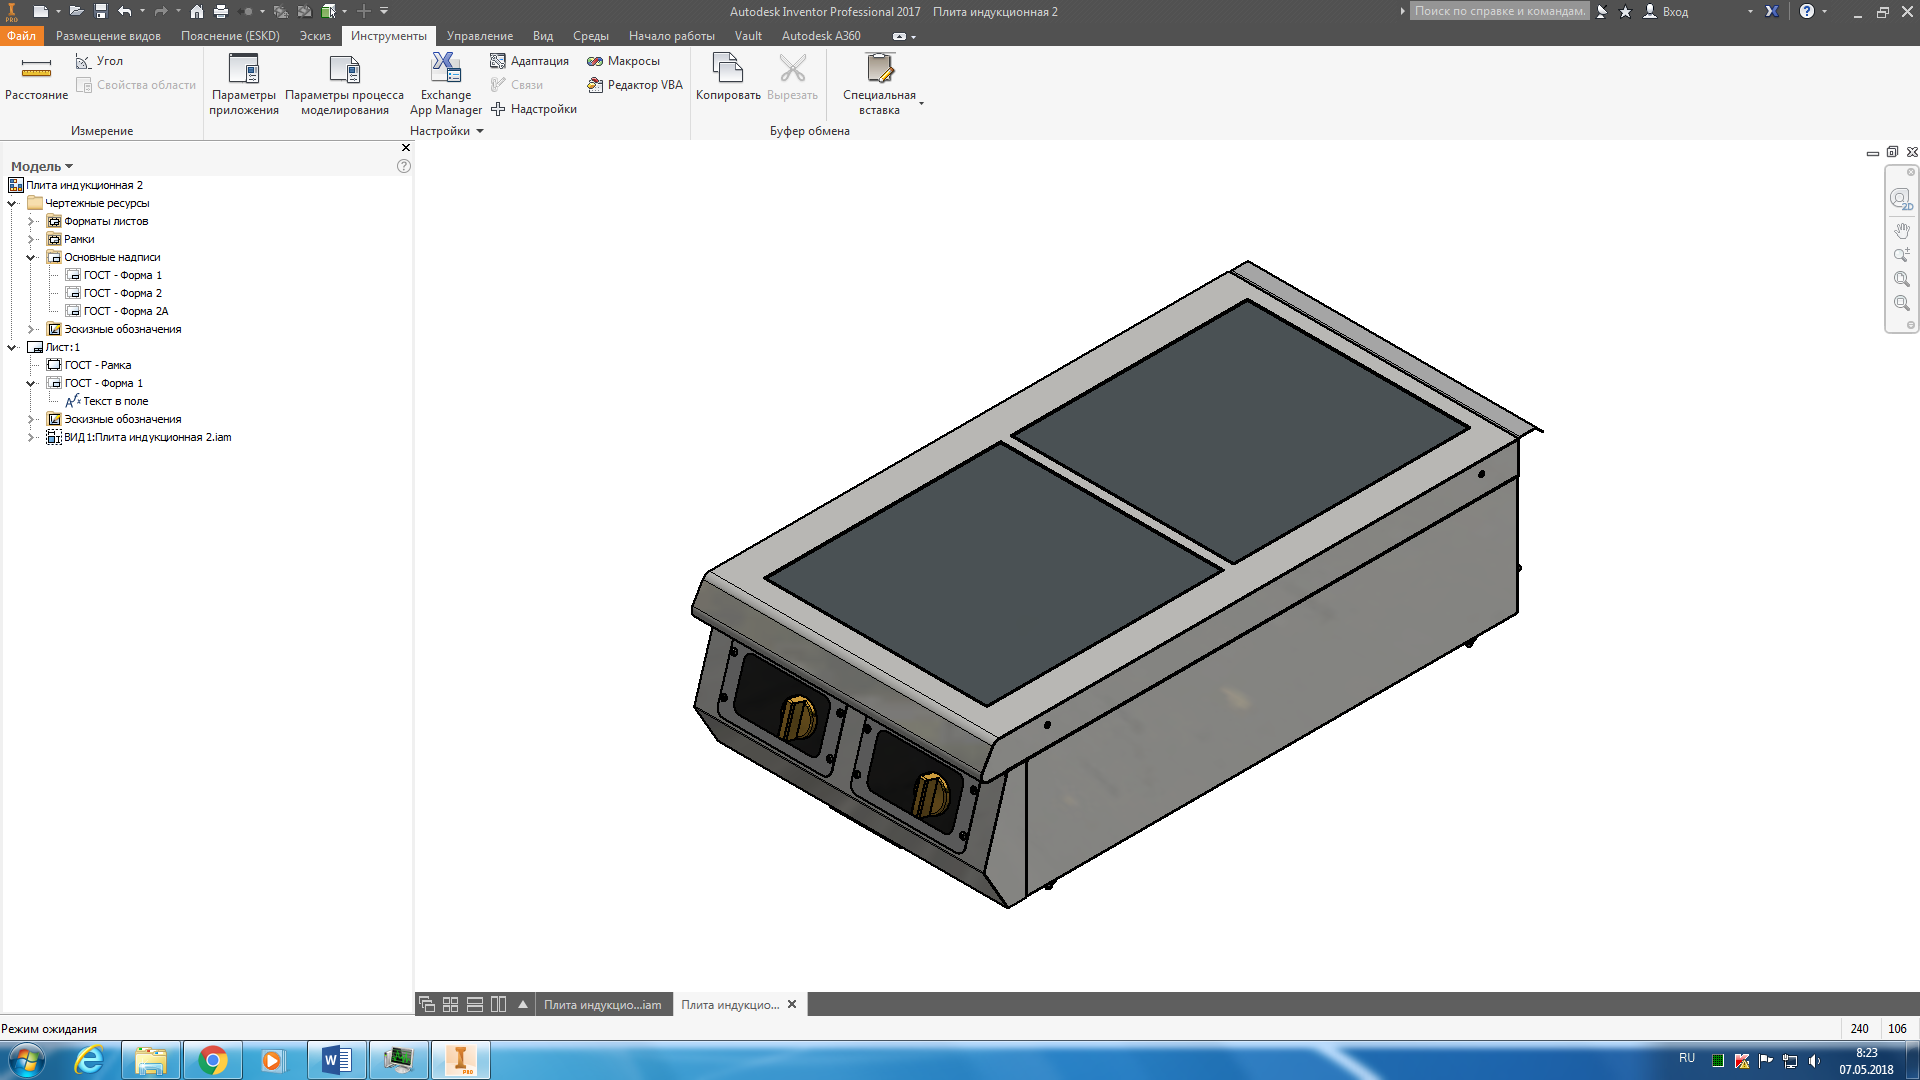Image resolution: width=1920 pixels, height=1080 pixels.
Task: Click the Copy (Копировать) clipboard icon
Action: click(728, 78)
